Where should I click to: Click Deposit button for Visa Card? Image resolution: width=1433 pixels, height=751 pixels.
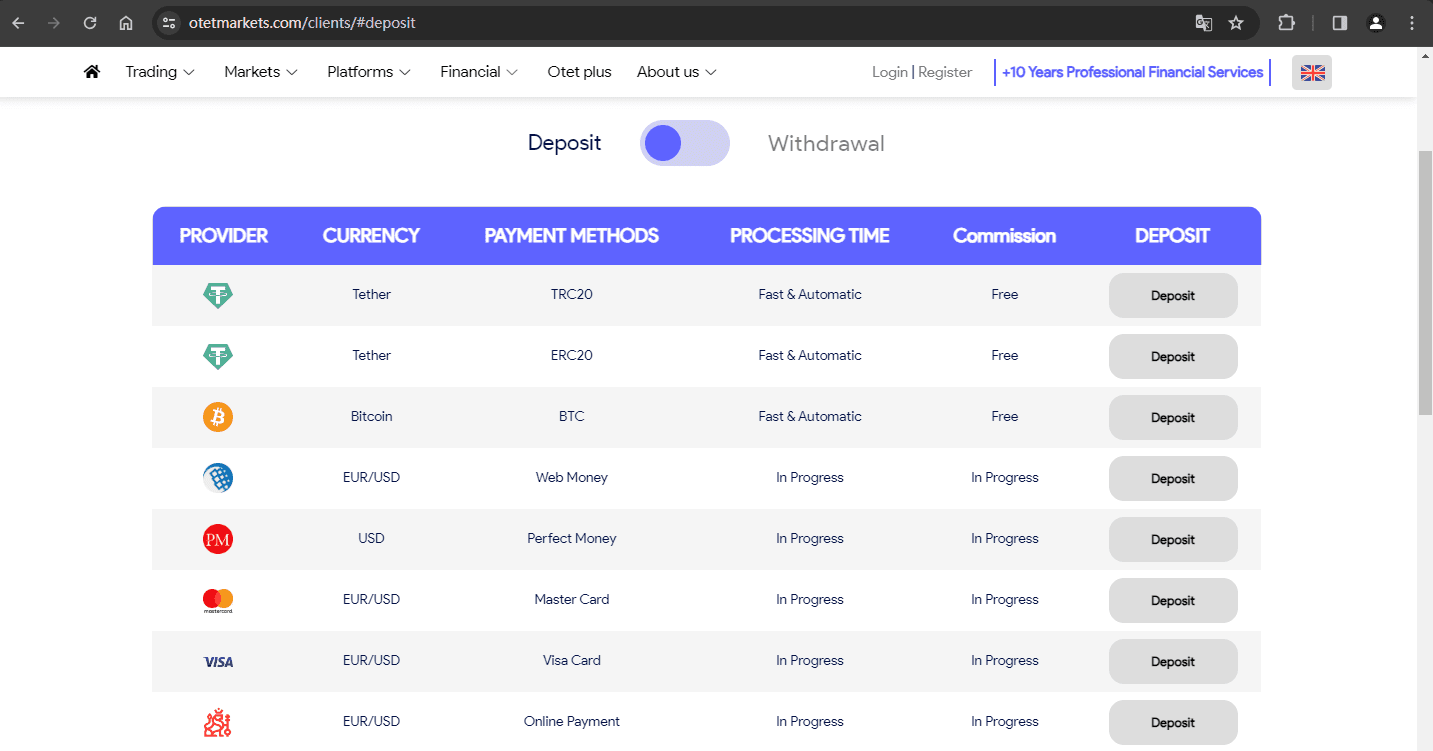pos(1173,662)
